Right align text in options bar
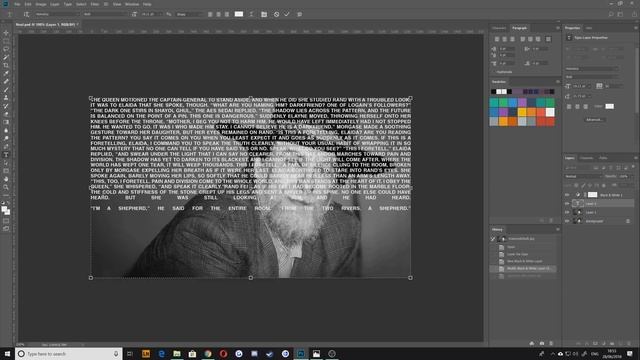The image size is (640, 360). [227, 14]
